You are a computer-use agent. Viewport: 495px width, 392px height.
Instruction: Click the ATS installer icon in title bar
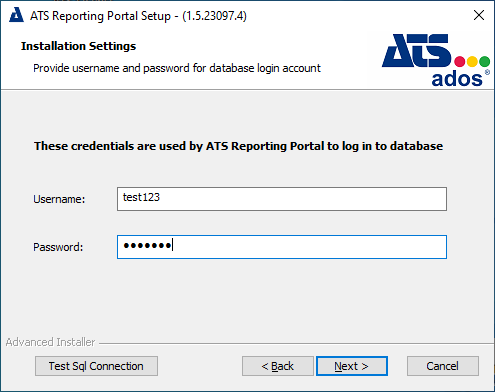(x=16, y=15)
